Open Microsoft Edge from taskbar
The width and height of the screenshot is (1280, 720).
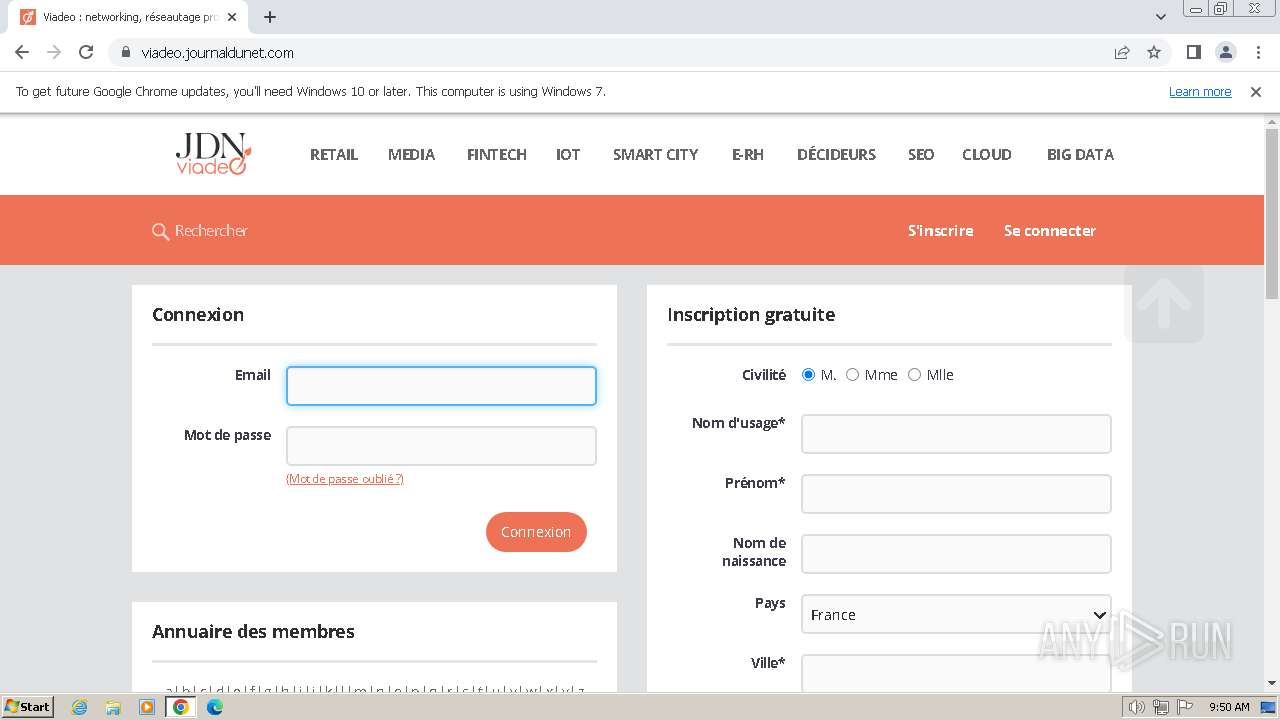(x=215, y=707)
